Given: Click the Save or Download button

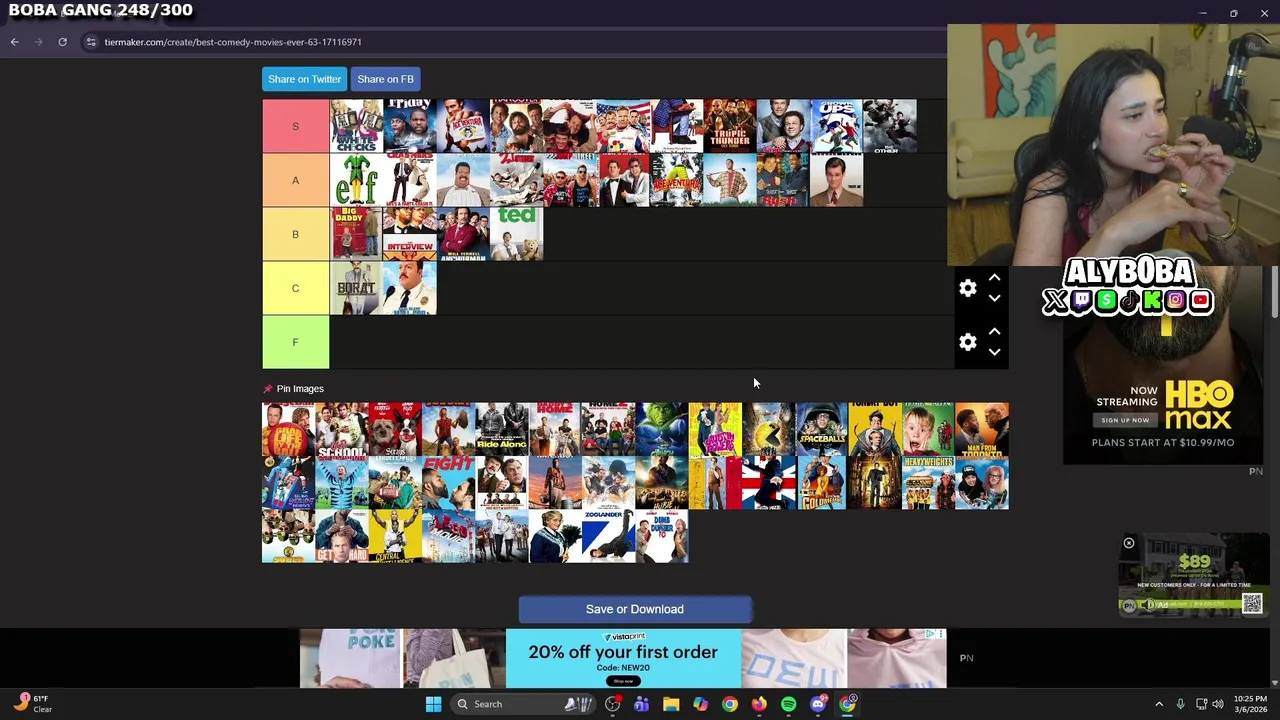Looking at the screenshot, I should 635,609.
